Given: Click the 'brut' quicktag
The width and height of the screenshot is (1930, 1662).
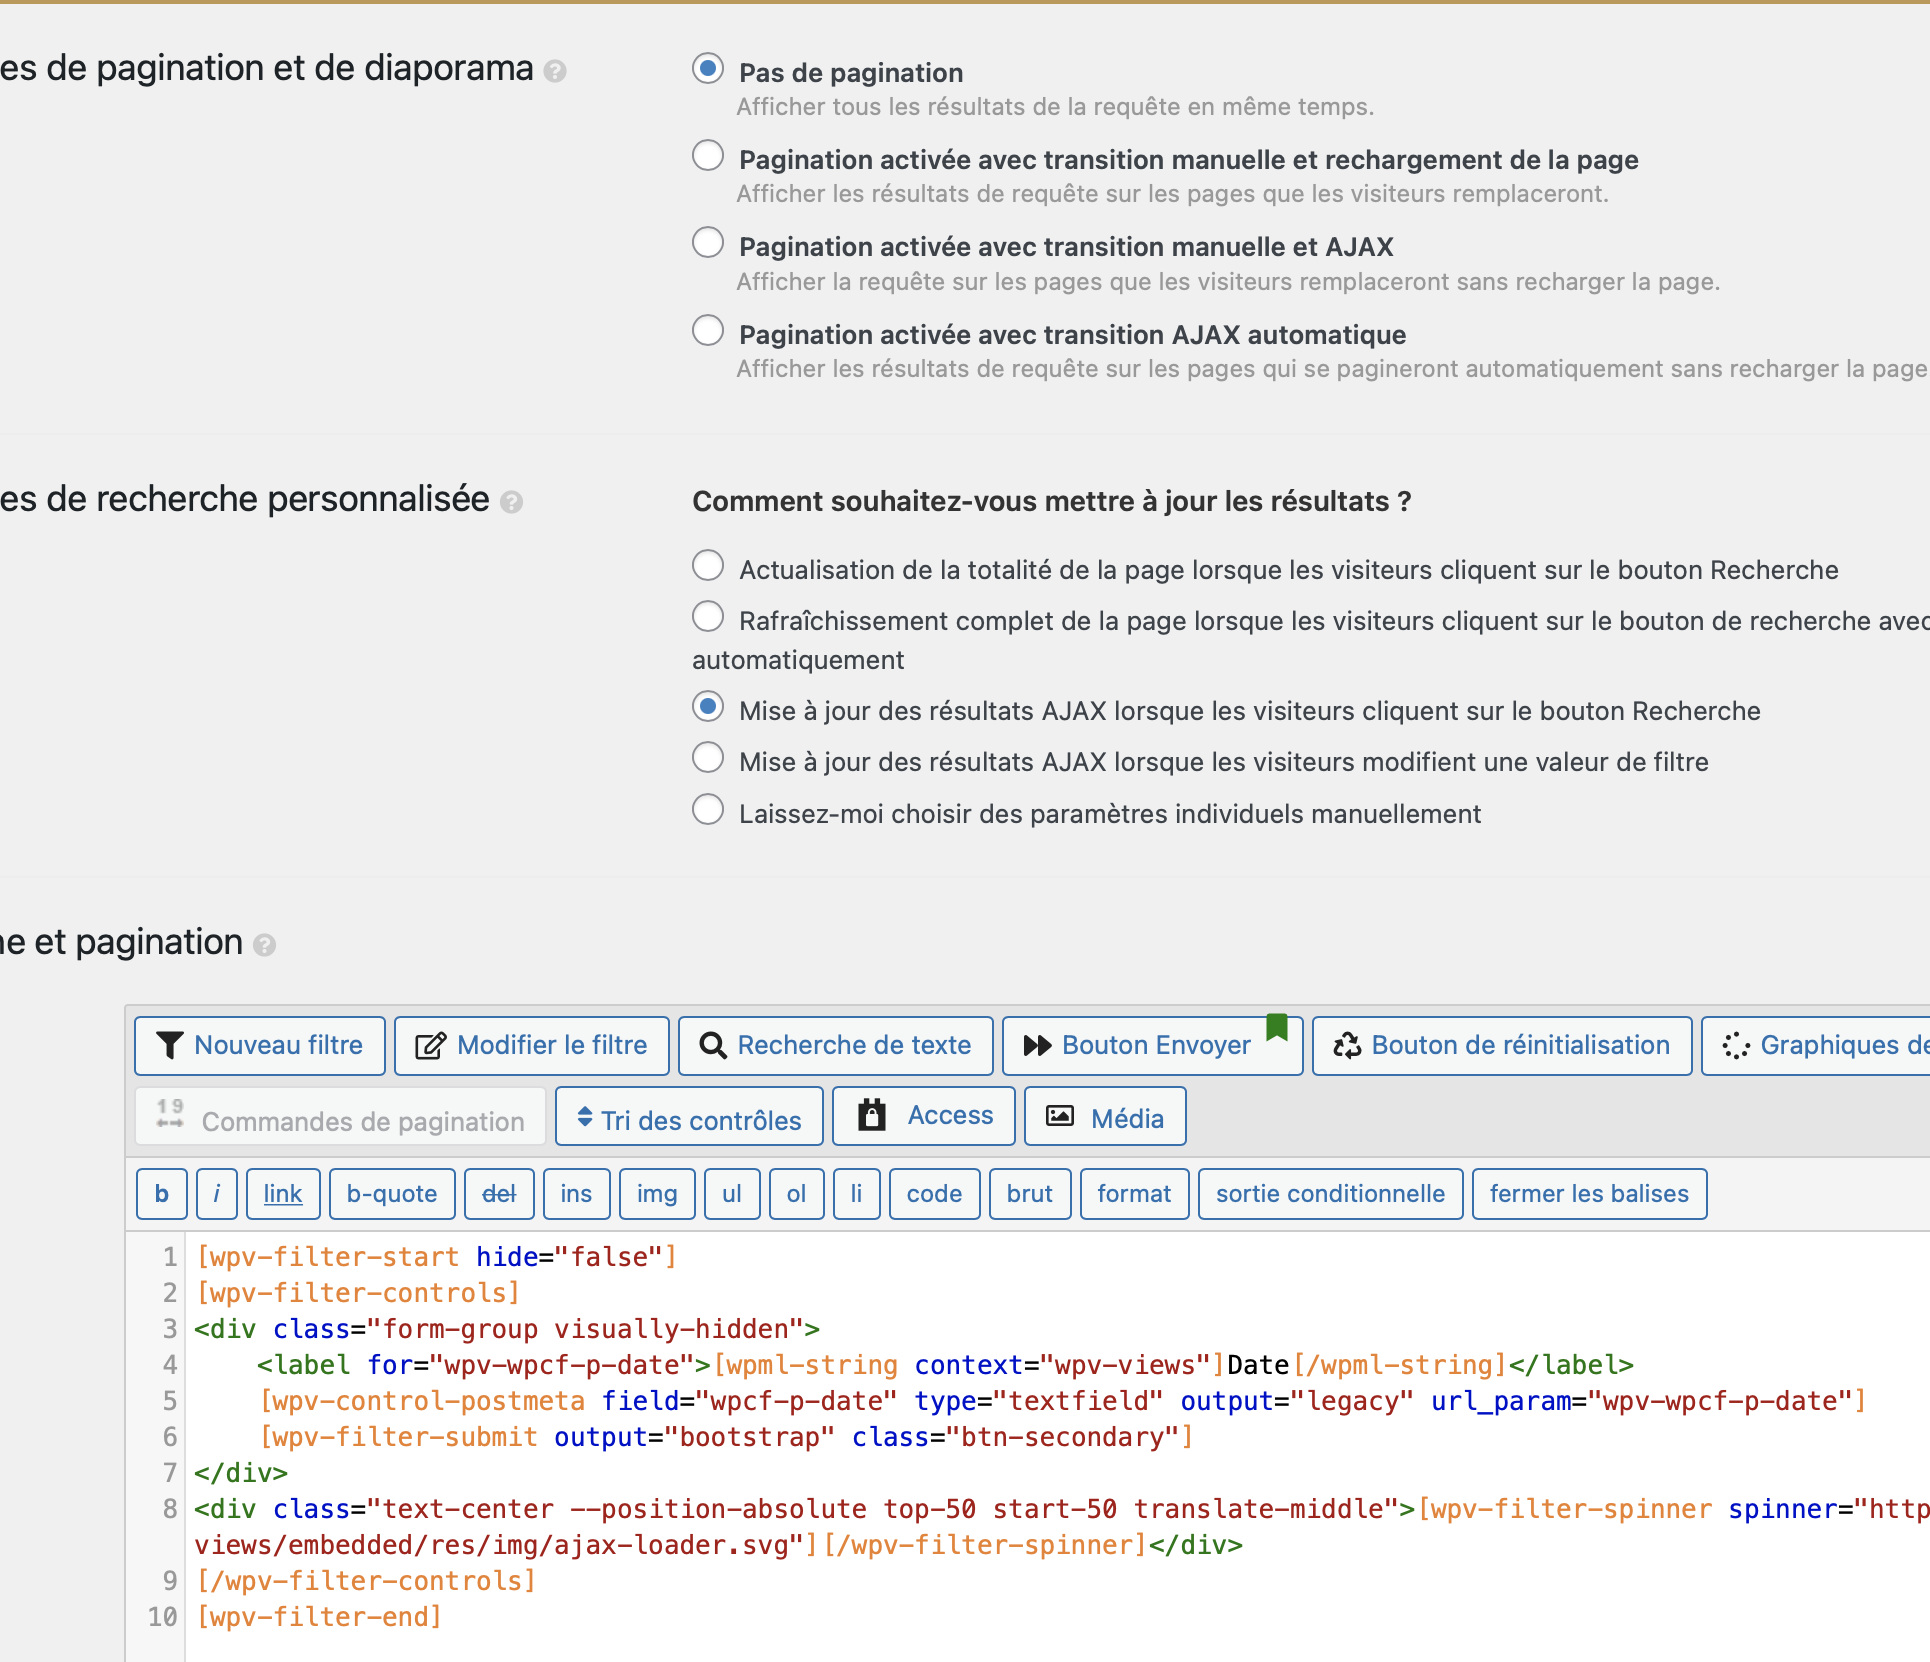Looking at the screenshot, I should point(1030,1194).
